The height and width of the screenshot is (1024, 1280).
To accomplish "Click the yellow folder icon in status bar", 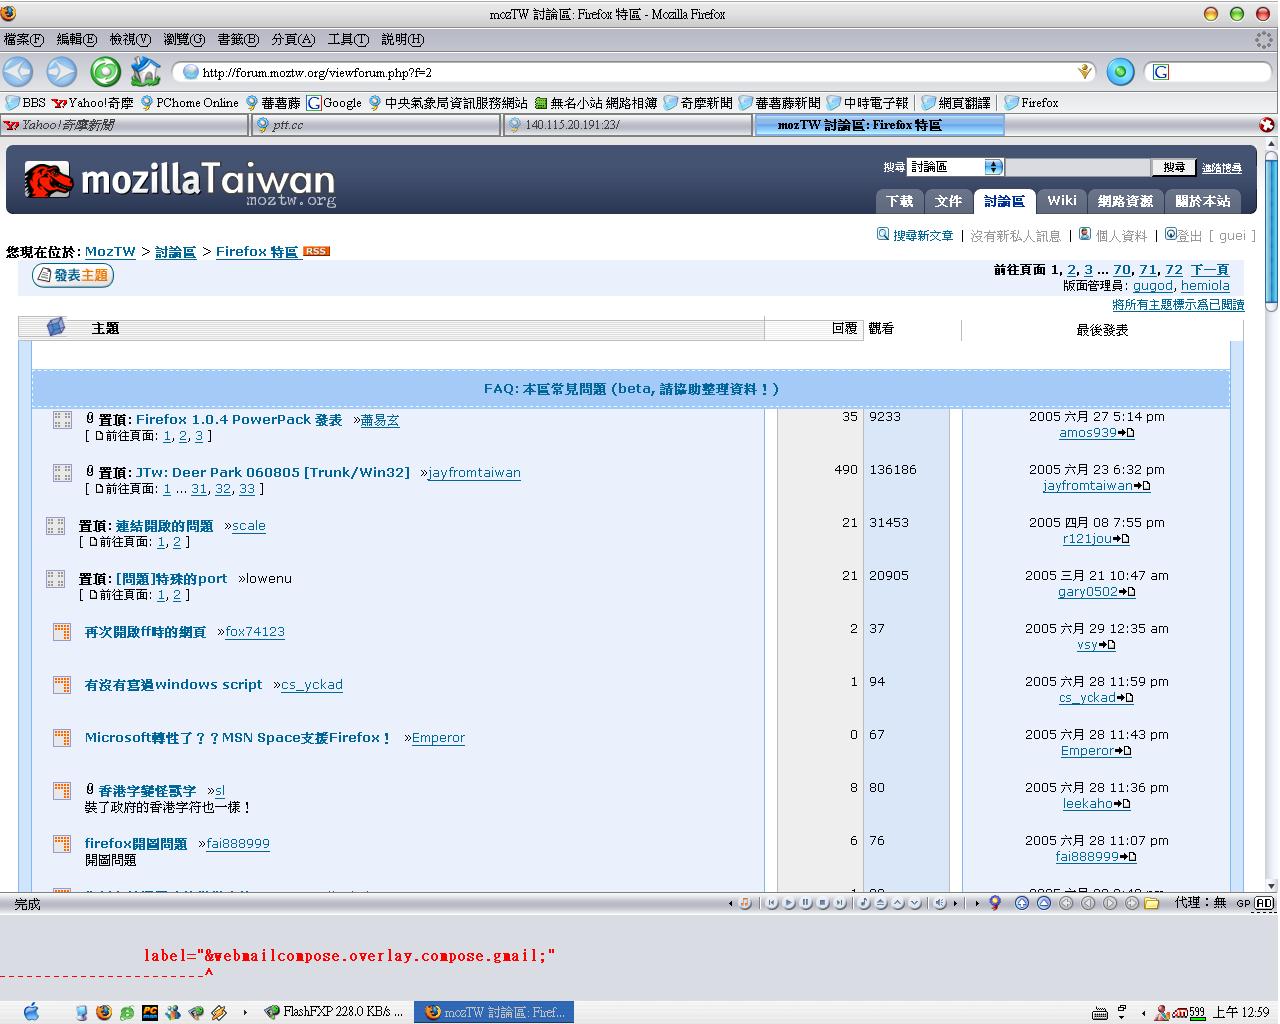I will pyautogui.click(x=1152, y=903).
